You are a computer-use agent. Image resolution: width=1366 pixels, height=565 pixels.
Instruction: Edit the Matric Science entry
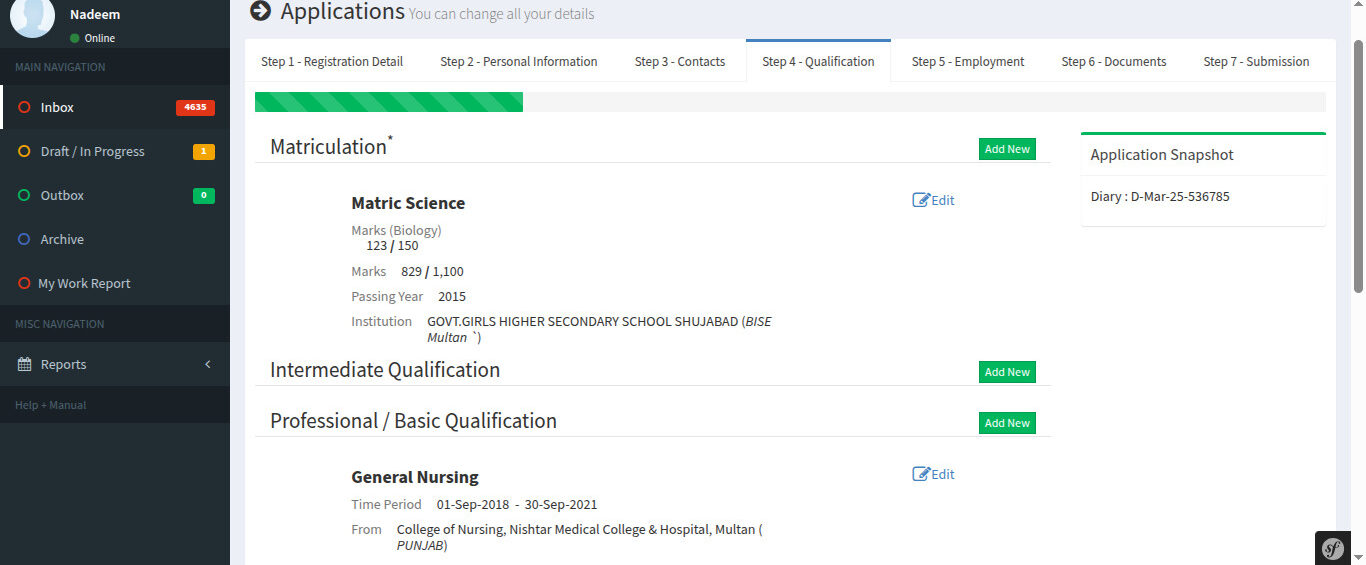[934, 200]
